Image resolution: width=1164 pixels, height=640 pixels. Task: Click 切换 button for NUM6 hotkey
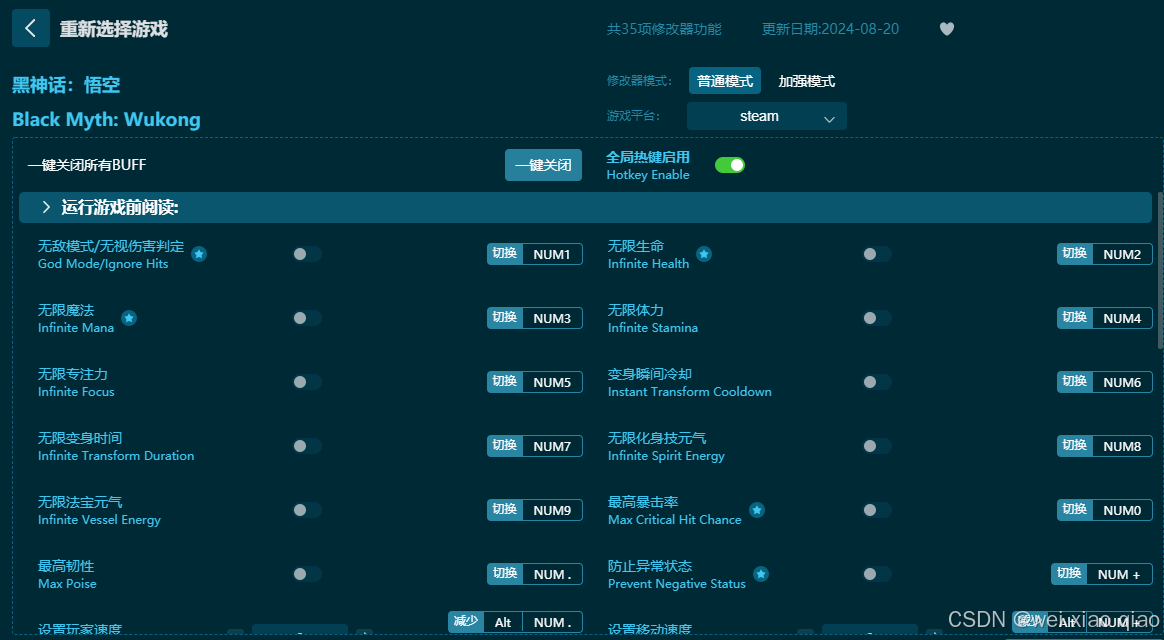click(x=1075, y=382)
